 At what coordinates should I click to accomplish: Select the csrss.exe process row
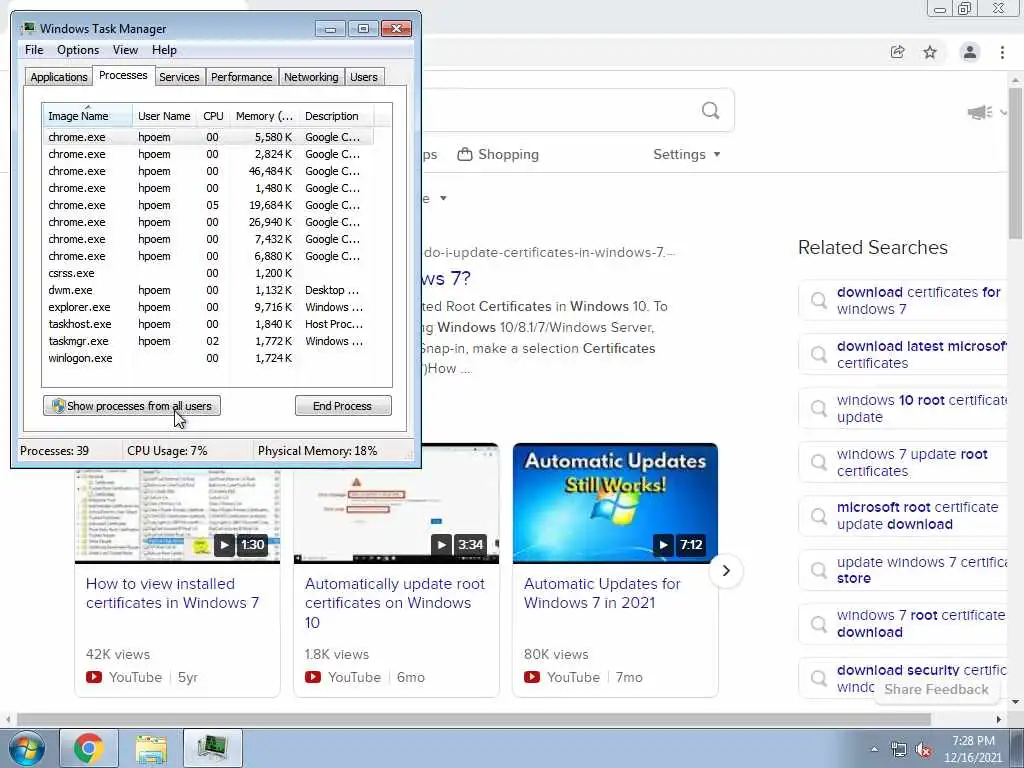click(x=209, y=273)
